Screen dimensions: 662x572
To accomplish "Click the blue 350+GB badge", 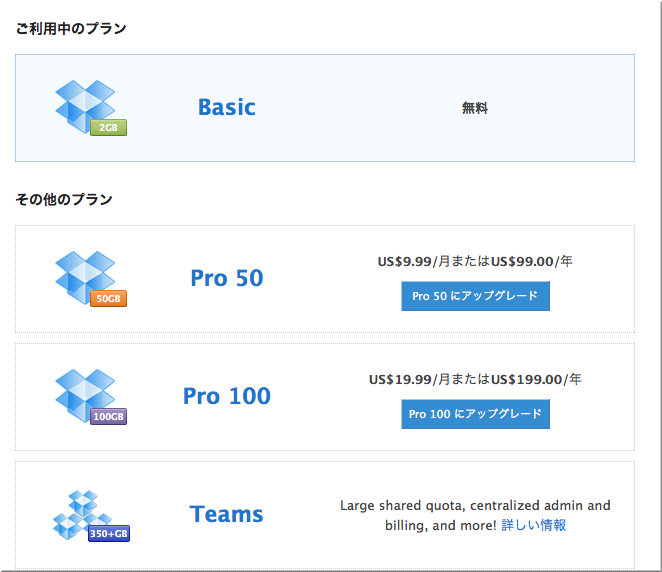I will point(109,534).
